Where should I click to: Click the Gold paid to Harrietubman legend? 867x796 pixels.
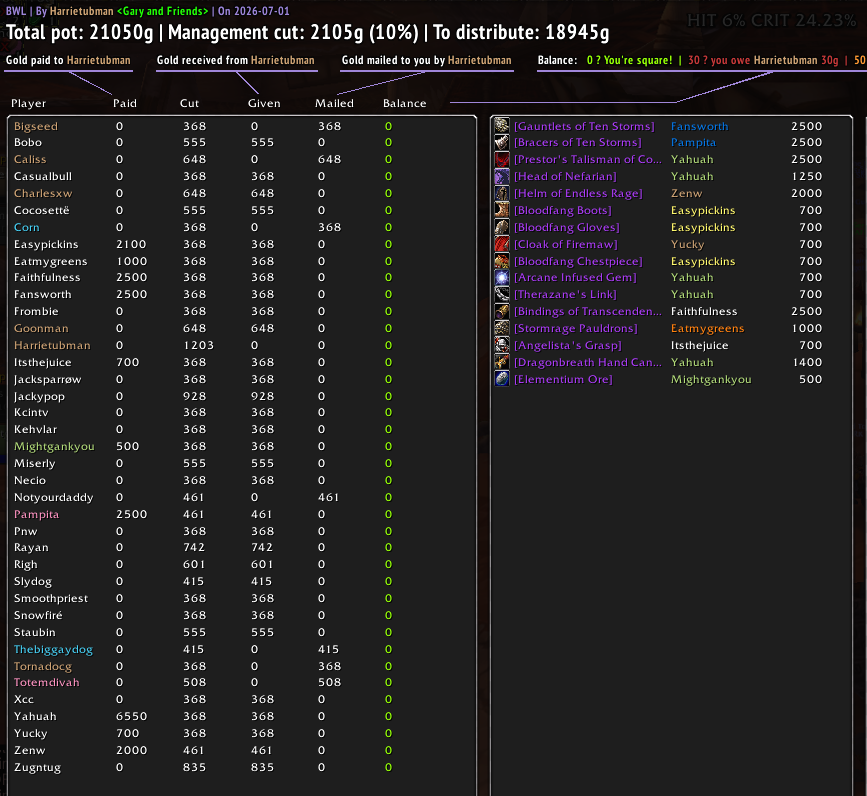tap(68, 60)
